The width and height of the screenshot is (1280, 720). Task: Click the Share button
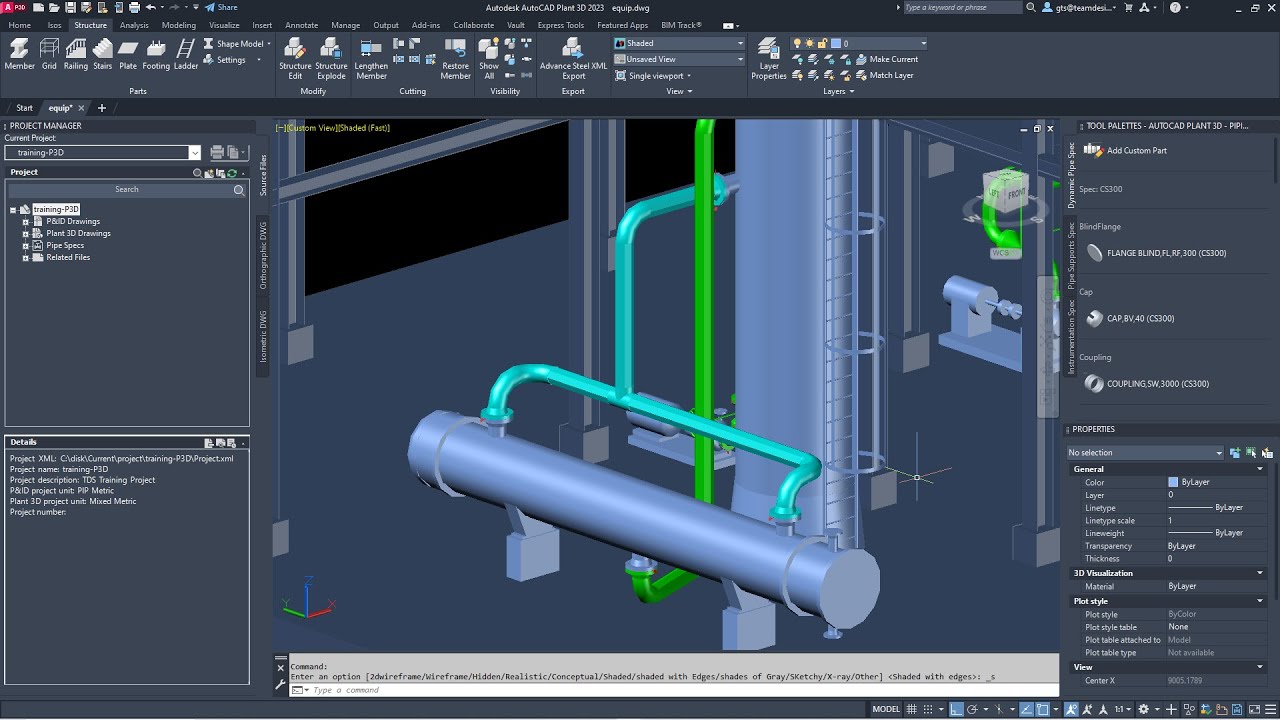tap(221, 7)
